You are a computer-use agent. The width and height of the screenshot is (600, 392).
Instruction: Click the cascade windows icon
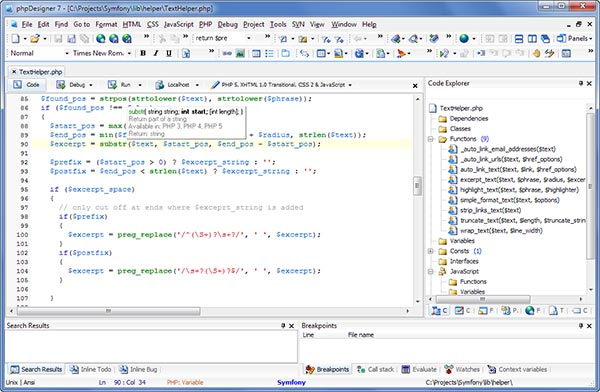[x=545, y=38]
